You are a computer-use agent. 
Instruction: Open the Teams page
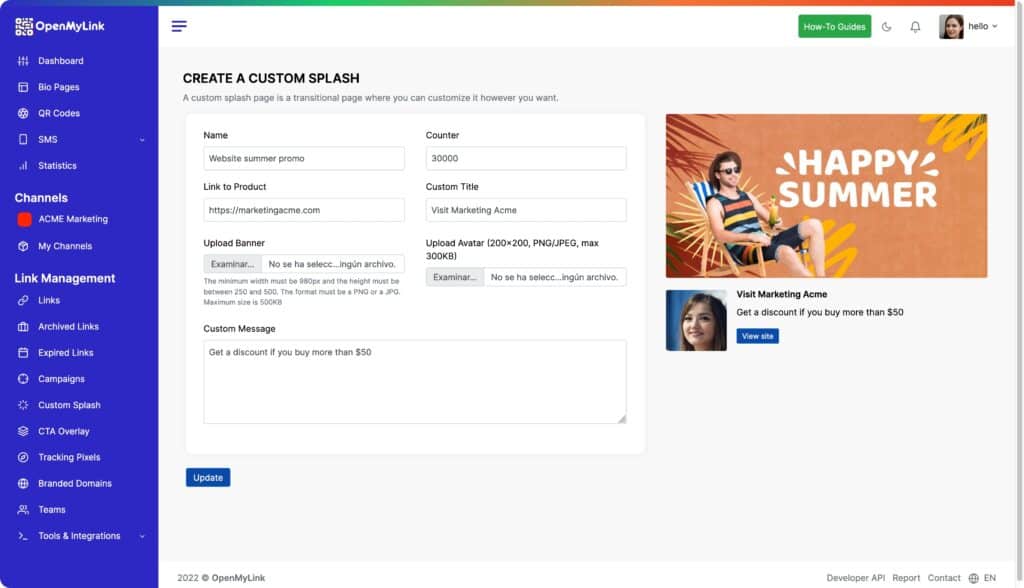(52, 510)
